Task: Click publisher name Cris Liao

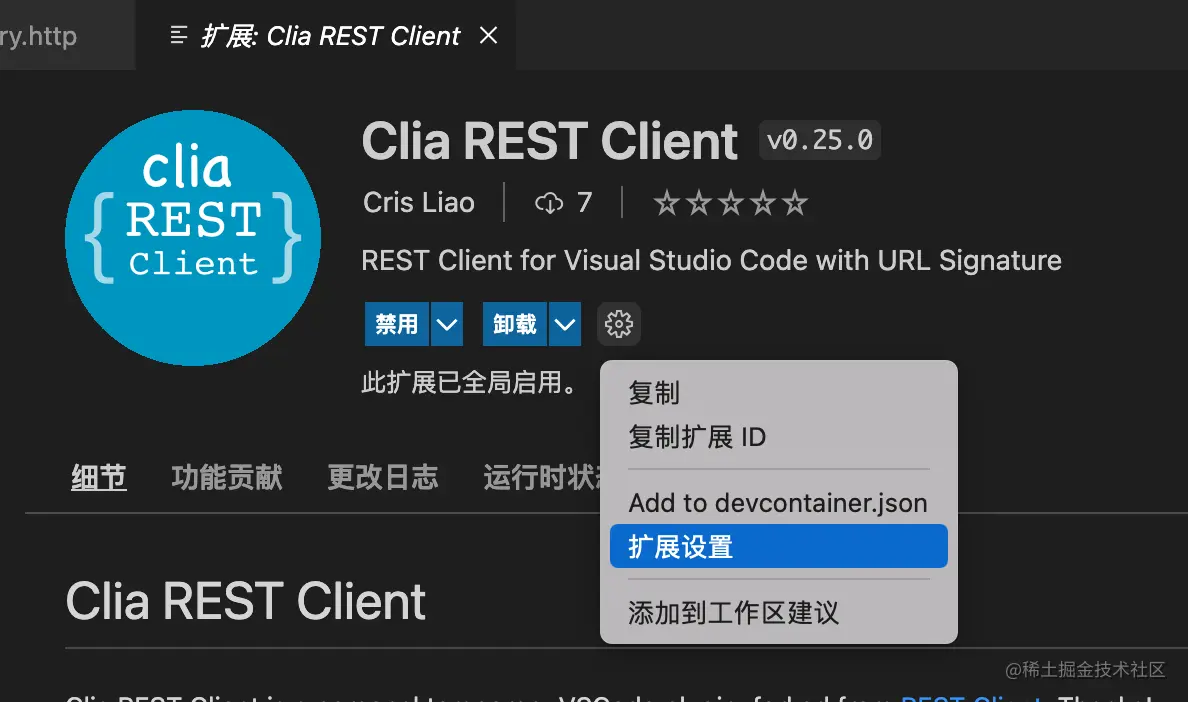Action: 419,203
